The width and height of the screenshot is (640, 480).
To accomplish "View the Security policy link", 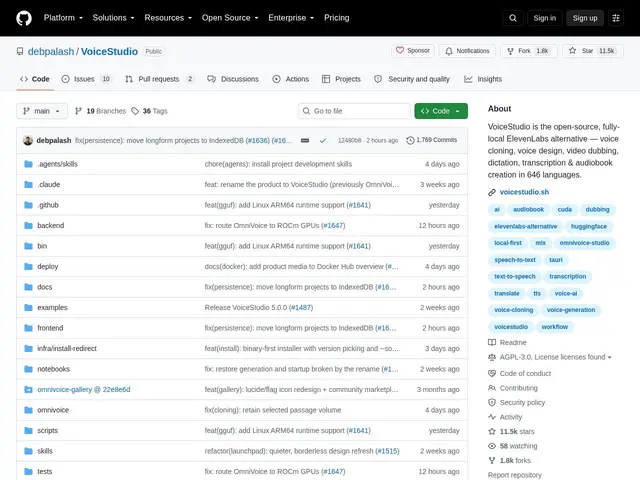I will 517,402.
